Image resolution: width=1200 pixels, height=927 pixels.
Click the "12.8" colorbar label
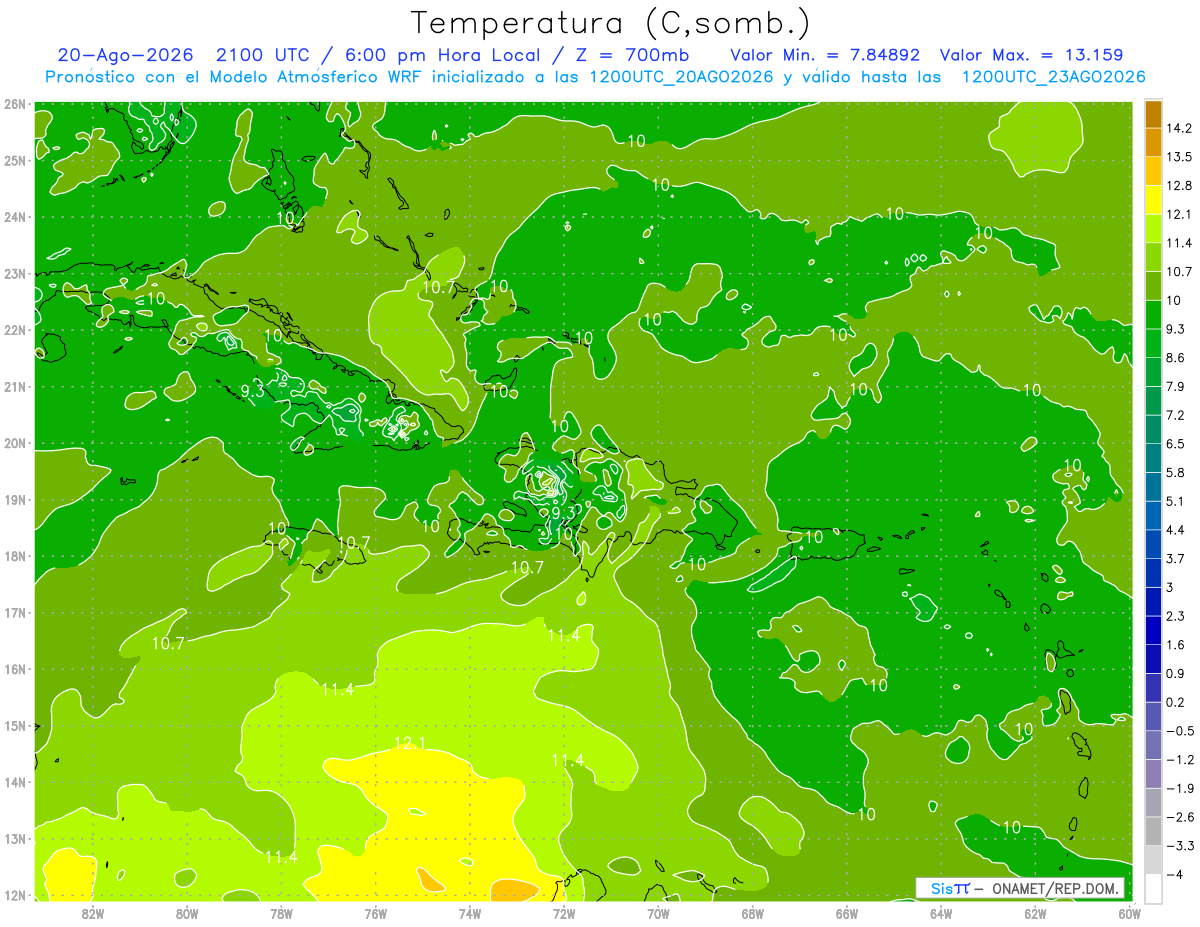pos(1179,186)
